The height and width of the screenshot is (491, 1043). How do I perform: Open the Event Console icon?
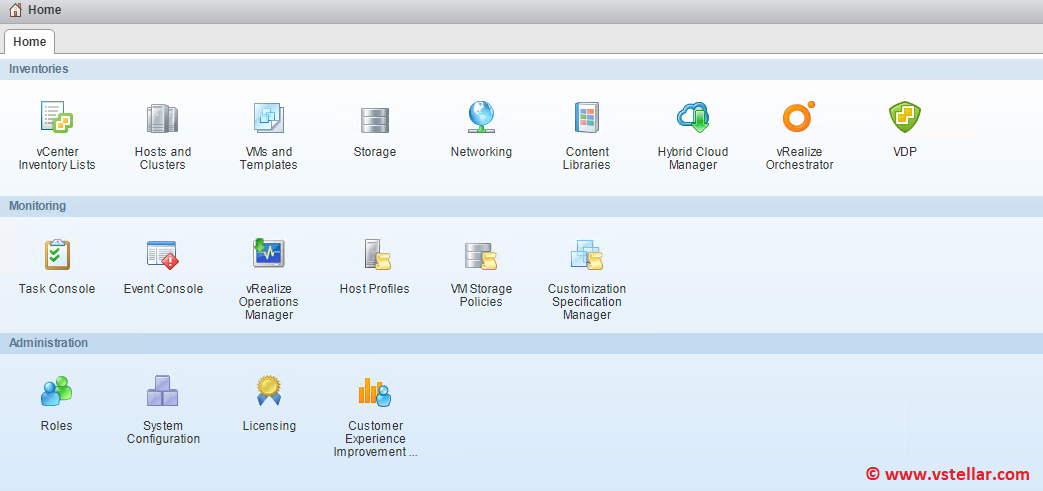[x=163, y=255]
